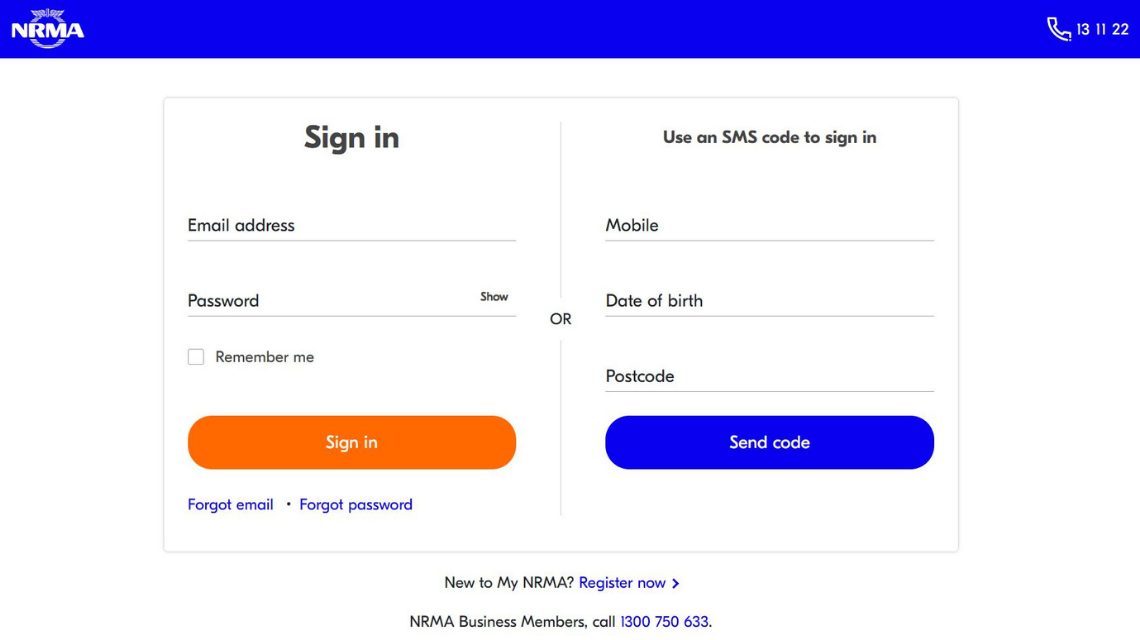The width and height of the screenshot is (1140, 640).
Task: Select the Sign in panel heading
Action: pyautogui.click(x=351, y=138)
